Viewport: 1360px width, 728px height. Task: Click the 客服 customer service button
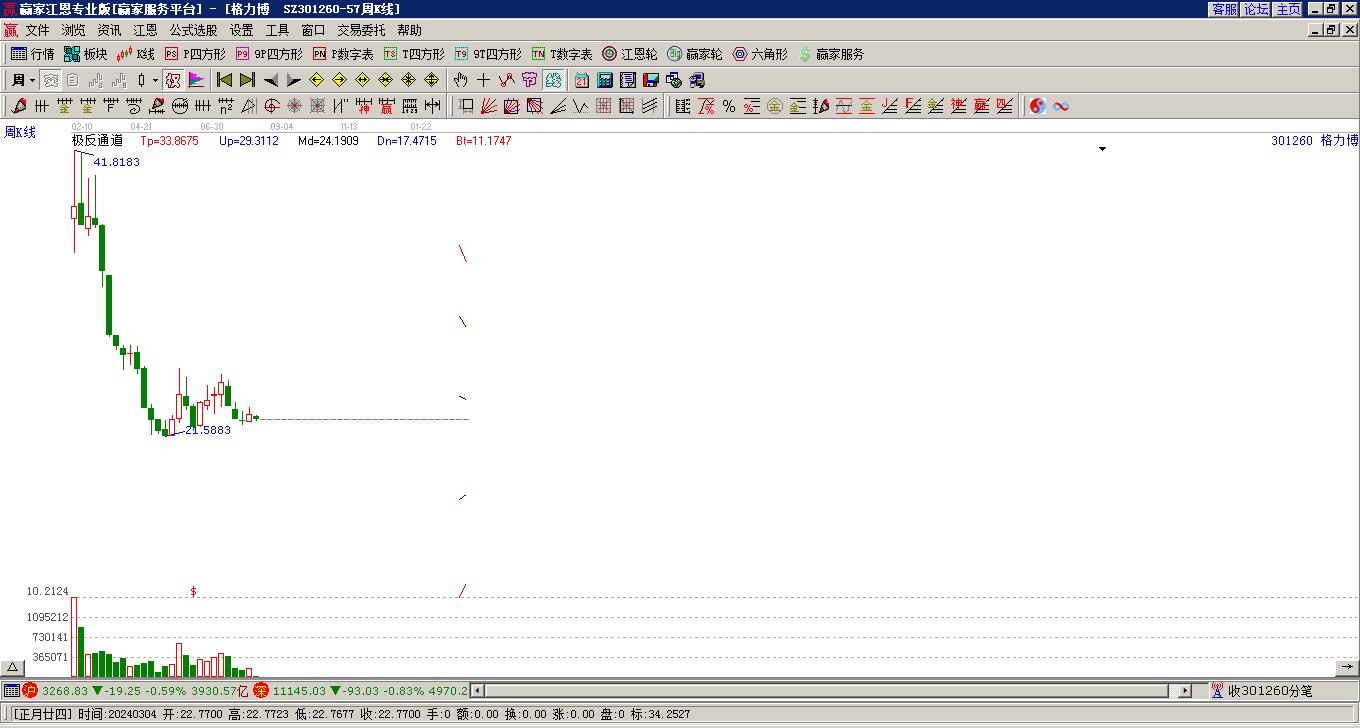click(x=1224, y=9)
